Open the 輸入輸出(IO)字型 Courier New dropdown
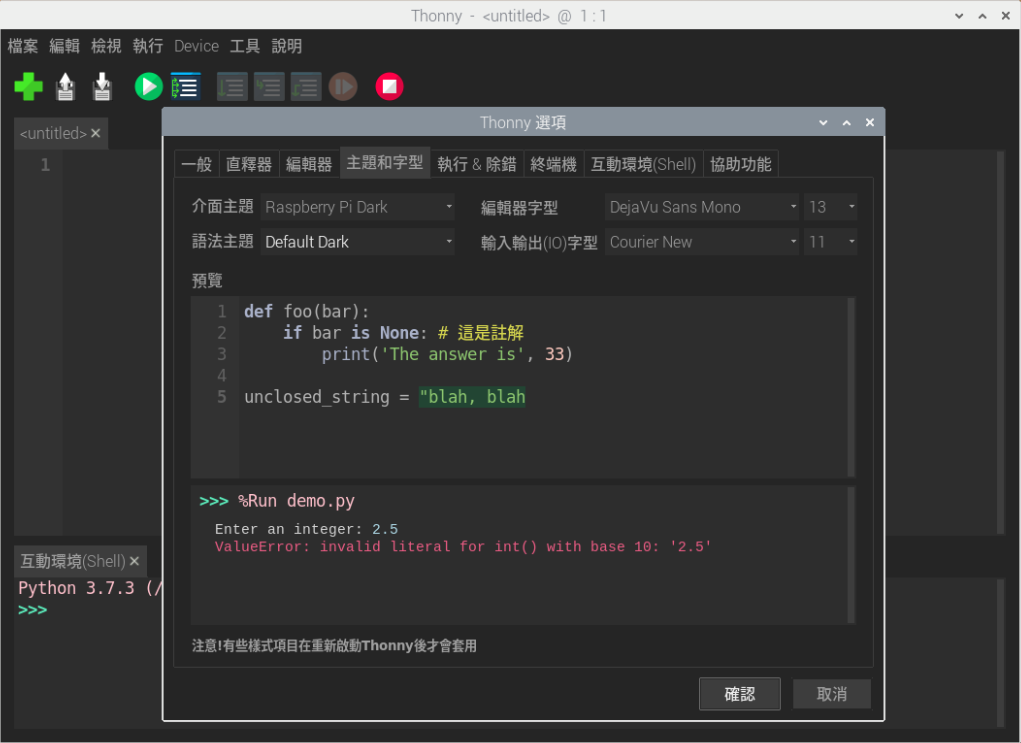This screenshot has height=743, width=1021. (x=702, y=242)
